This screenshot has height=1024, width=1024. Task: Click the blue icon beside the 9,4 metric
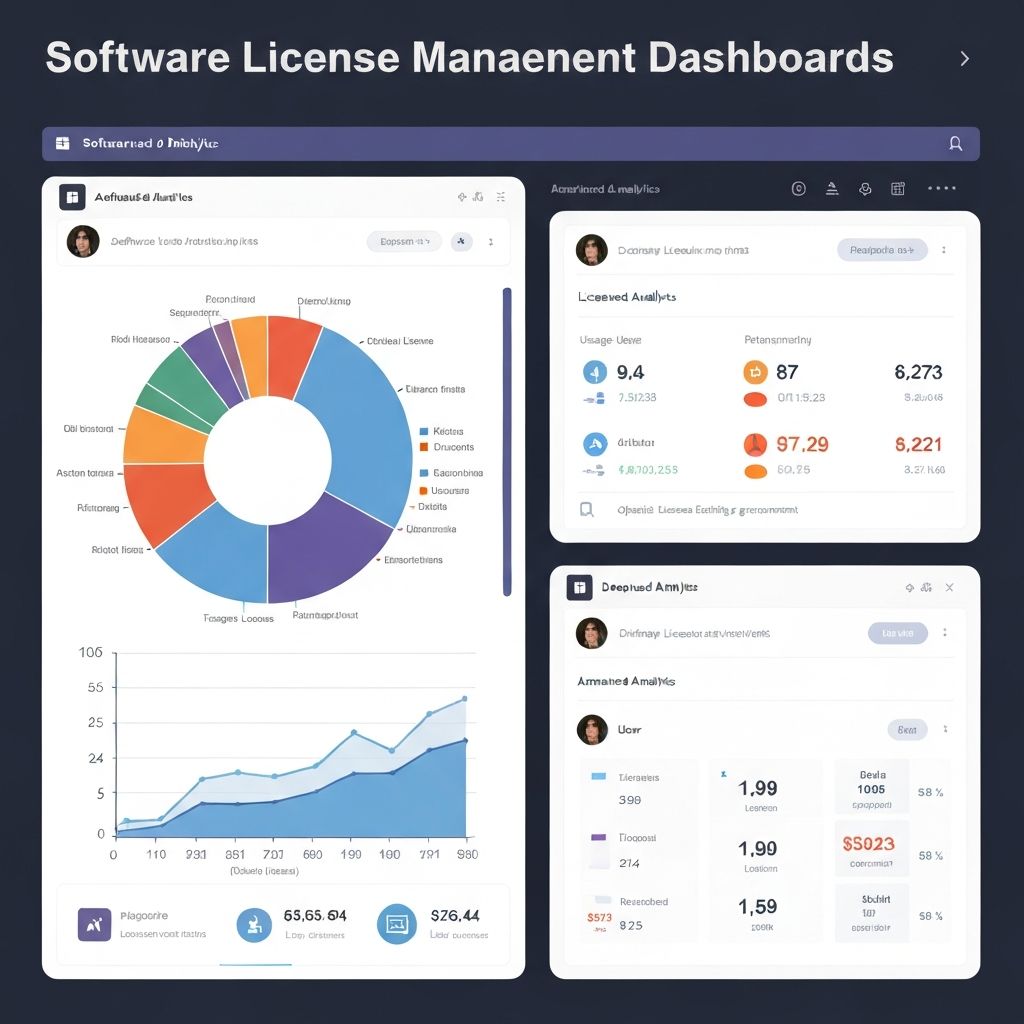coord(594,373)
